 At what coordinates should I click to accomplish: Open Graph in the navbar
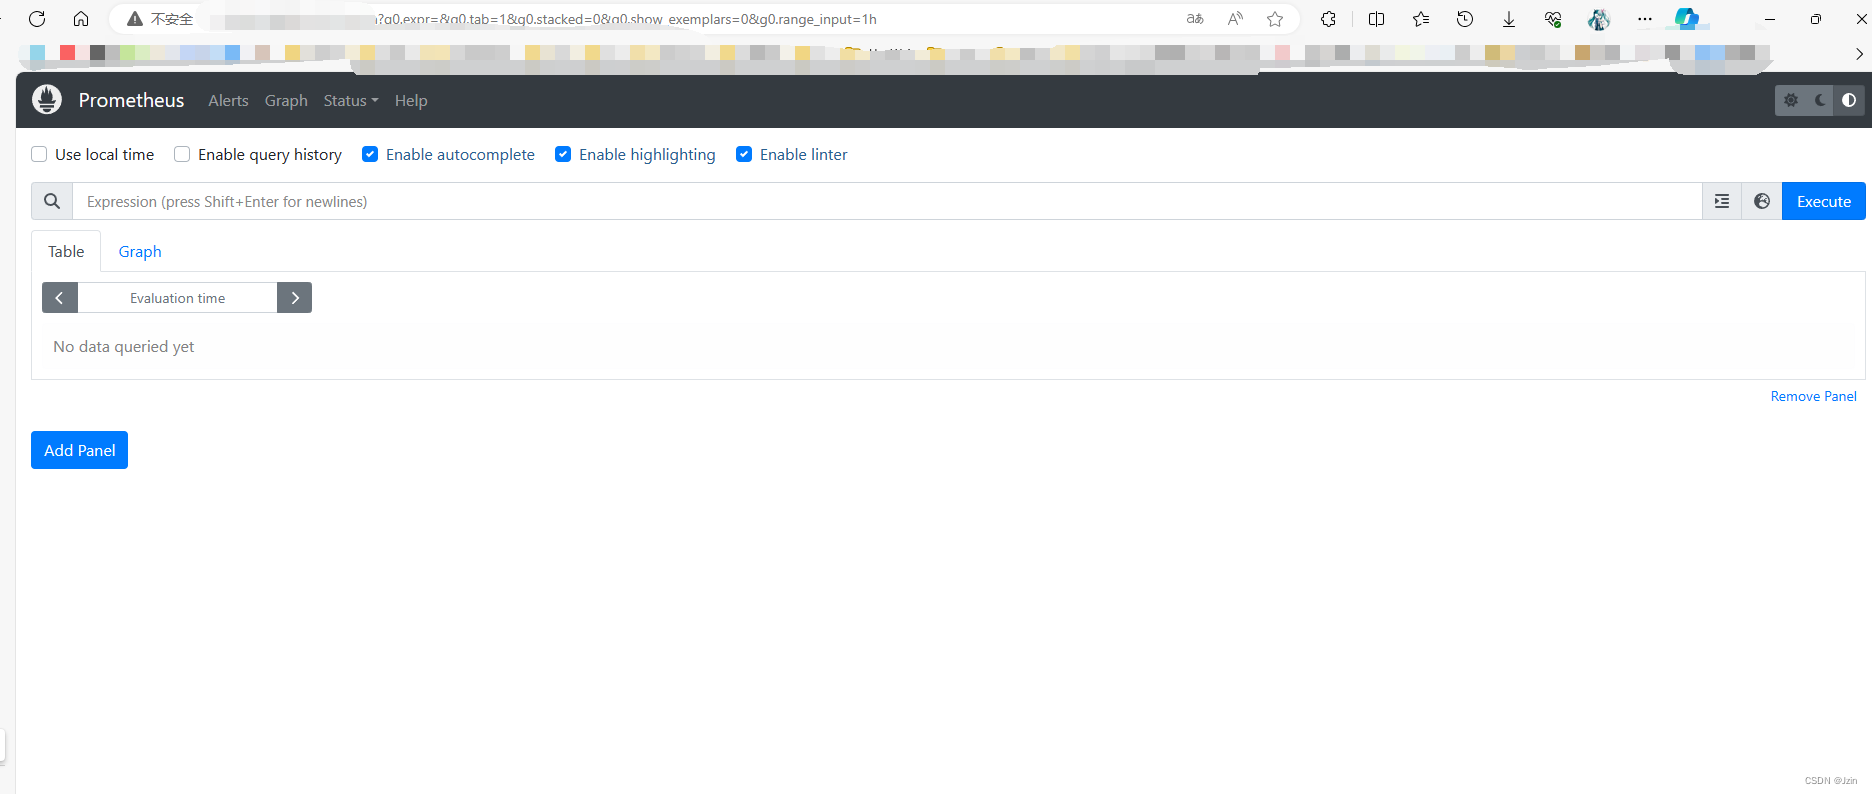(286, 100)
